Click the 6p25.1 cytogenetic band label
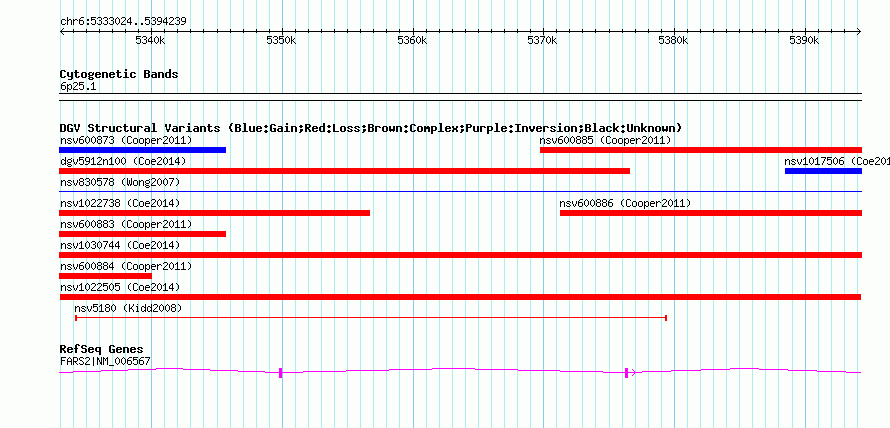The width and height of the screenshot is (890, 428). [x=78, y=87]
